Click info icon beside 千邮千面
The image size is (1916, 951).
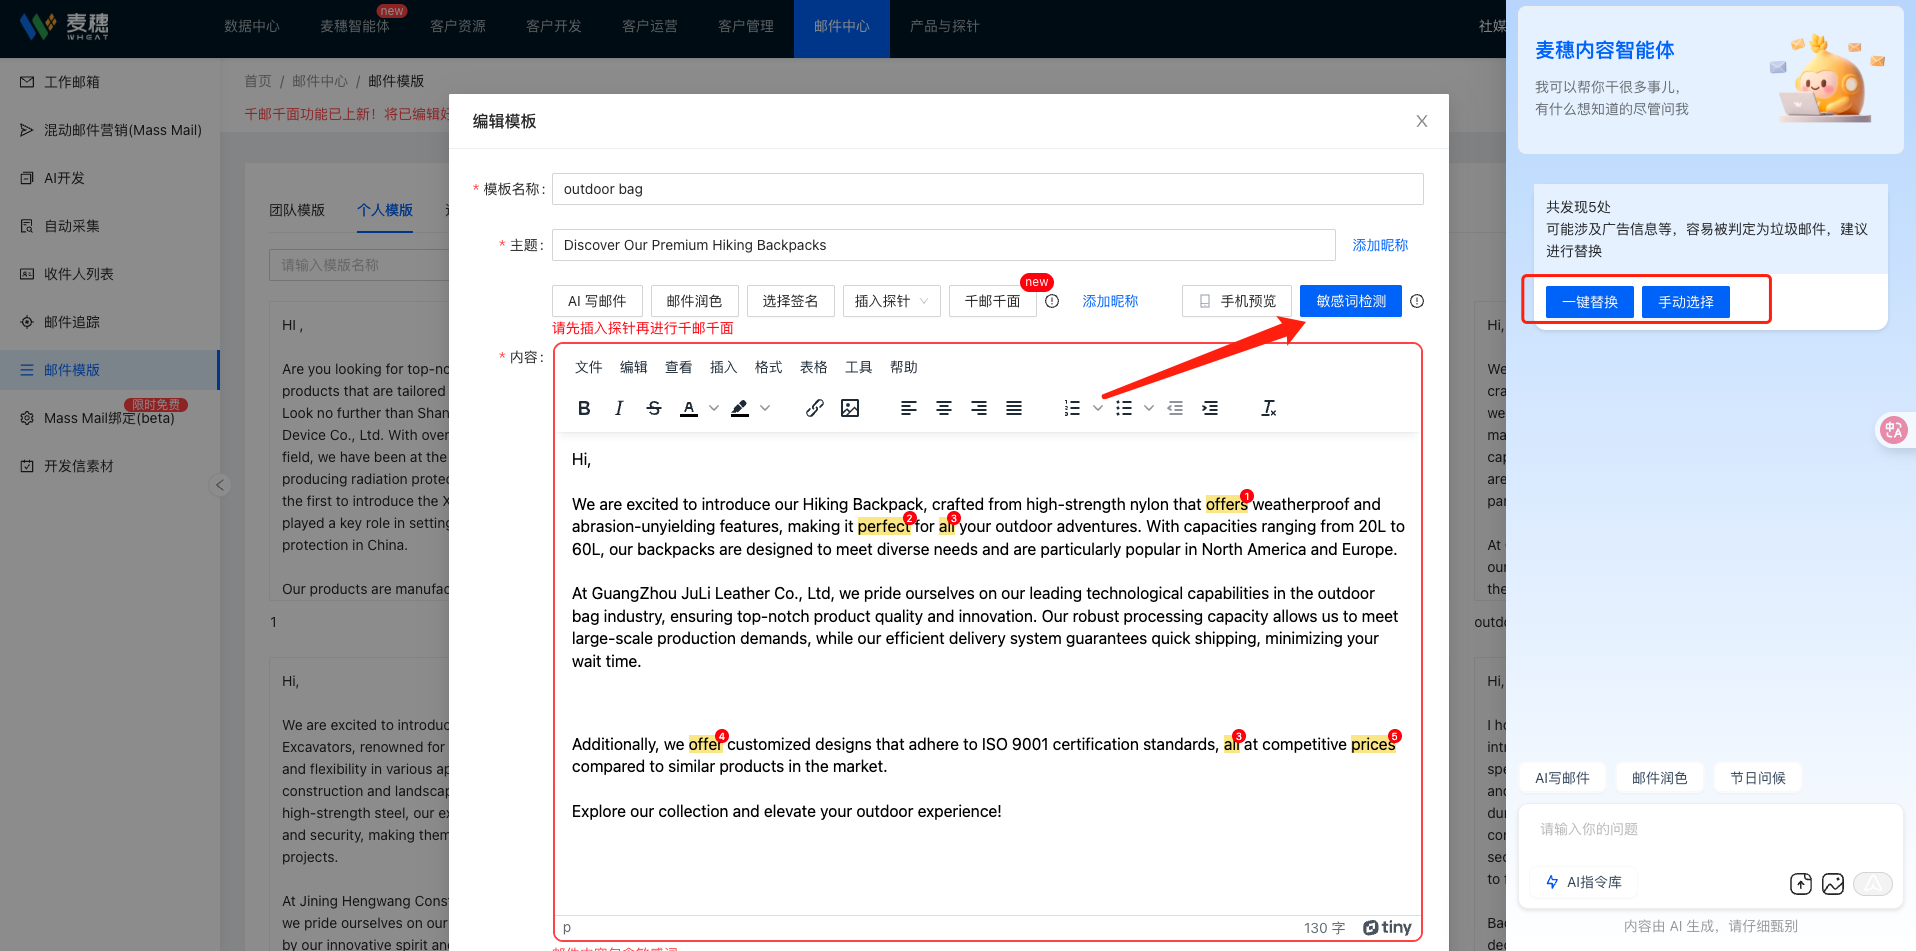1052,301
